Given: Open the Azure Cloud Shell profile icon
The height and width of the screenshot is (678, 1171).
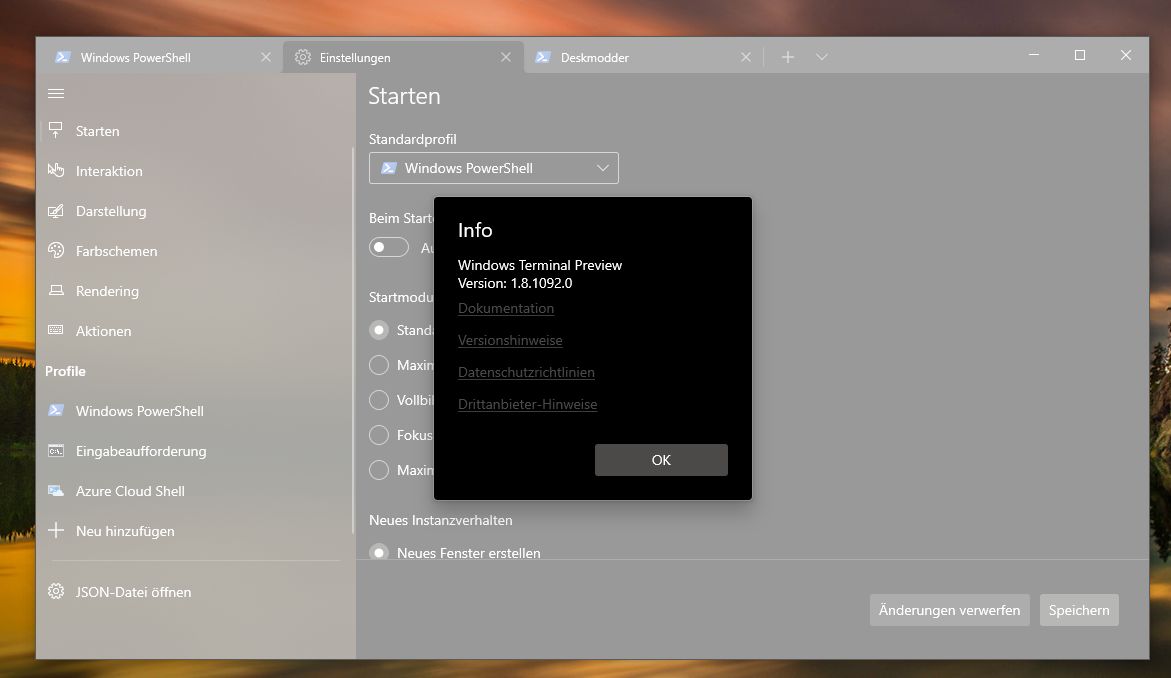Looking at the screenshot, I should tap(56, 491).
